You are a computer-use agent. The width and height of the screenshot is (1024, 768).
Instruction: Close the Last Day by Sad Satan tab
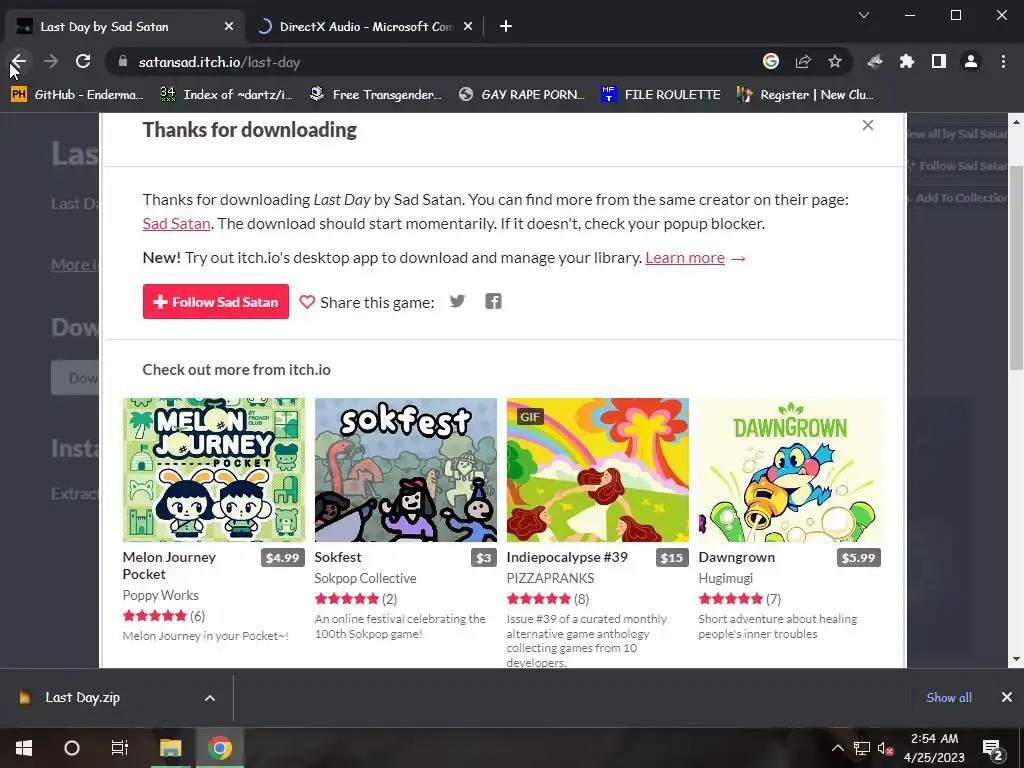coord(229,26)
